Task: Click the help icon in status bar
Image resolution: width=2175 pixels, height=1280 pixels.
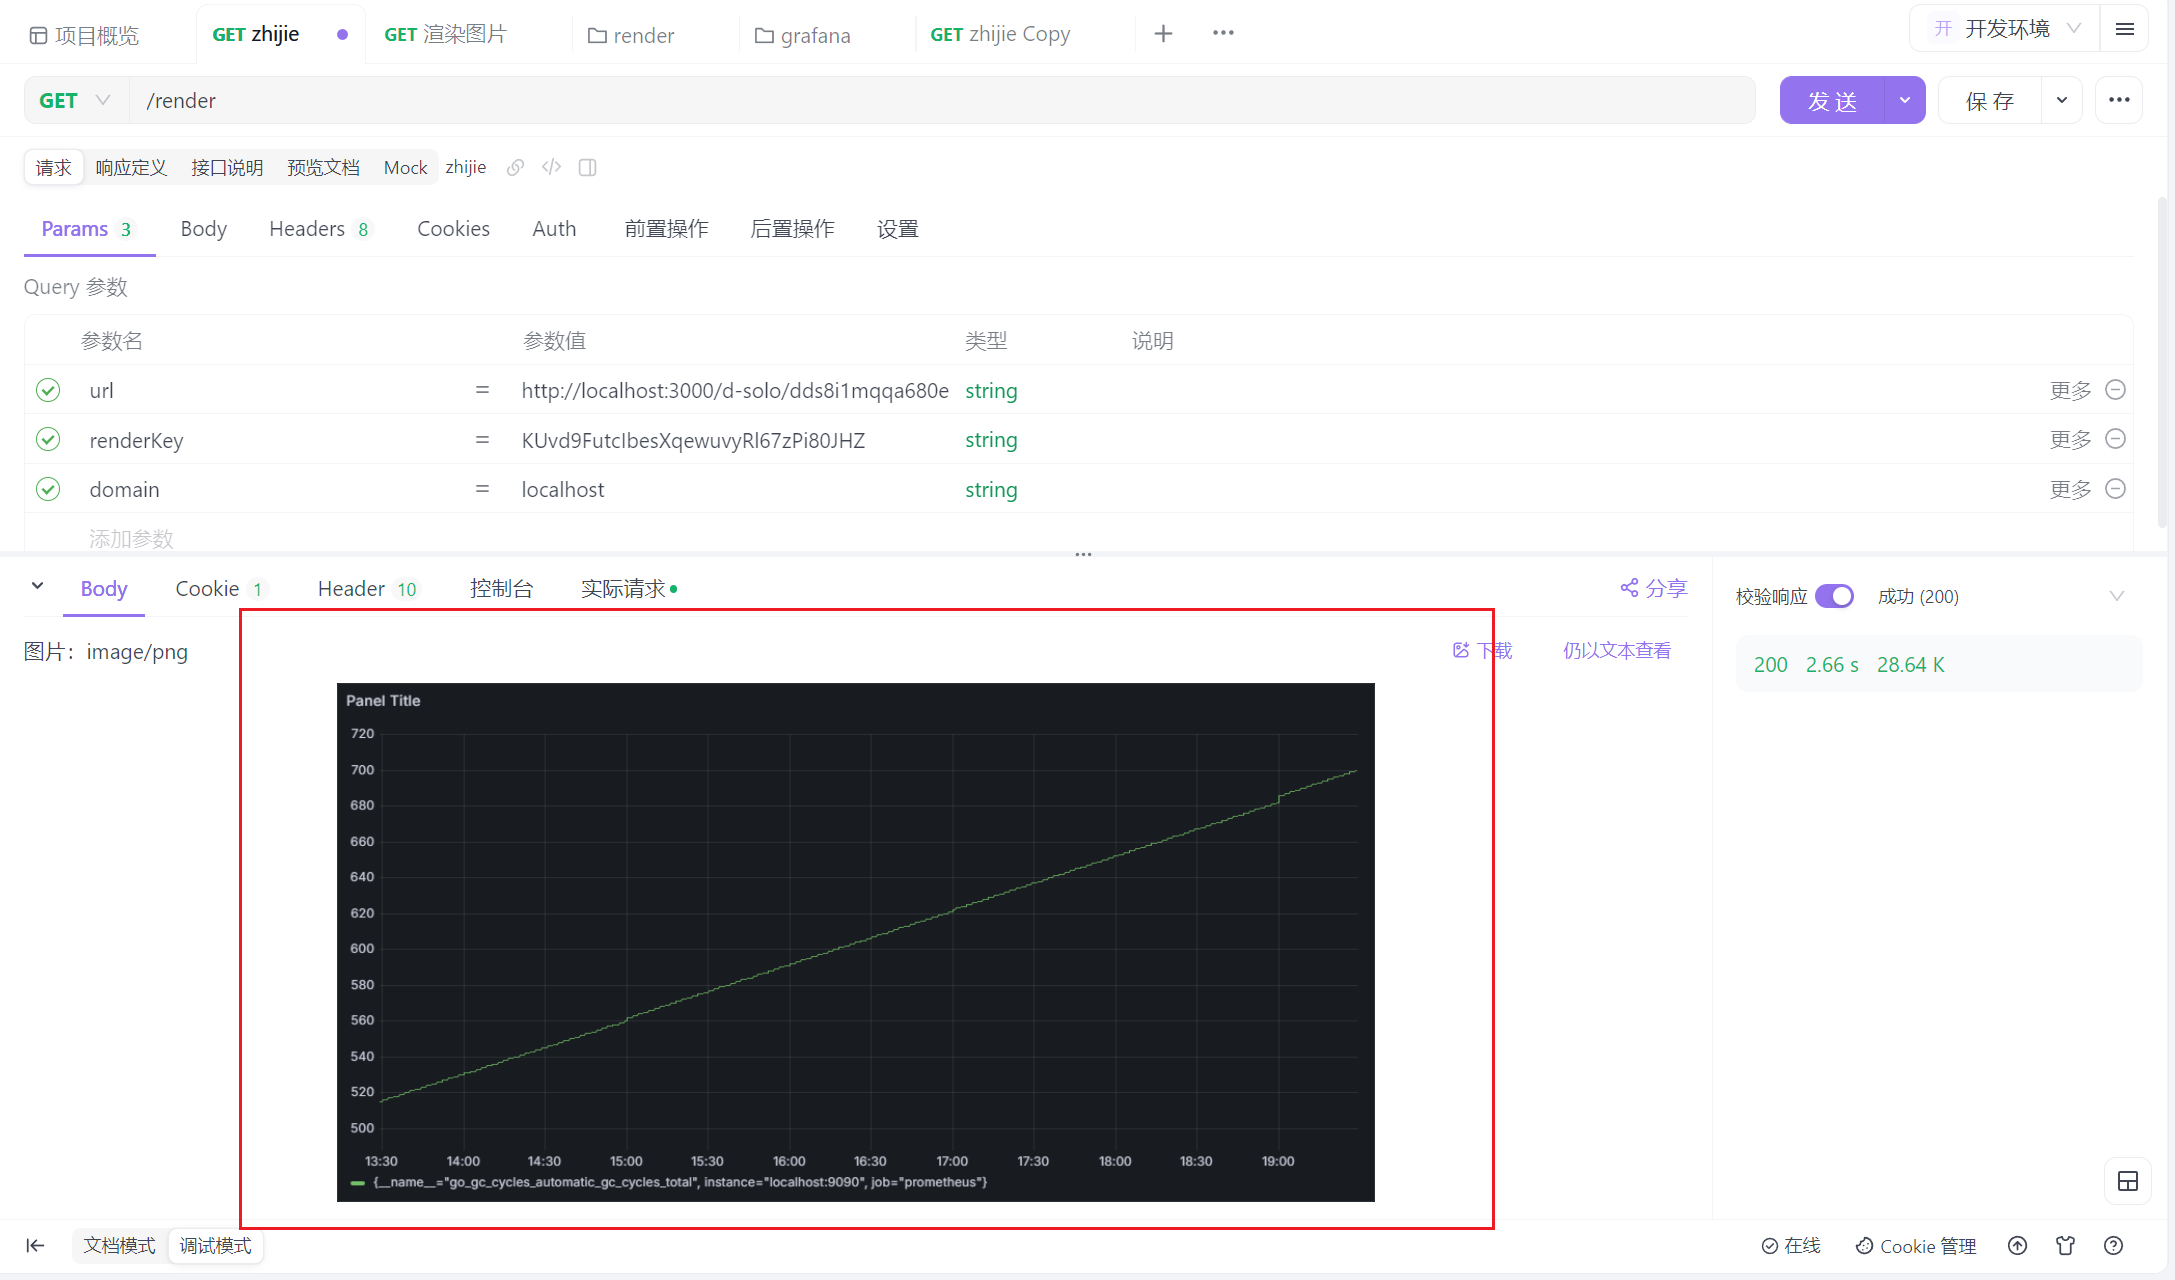Action: click(x=2113, y=1245)
